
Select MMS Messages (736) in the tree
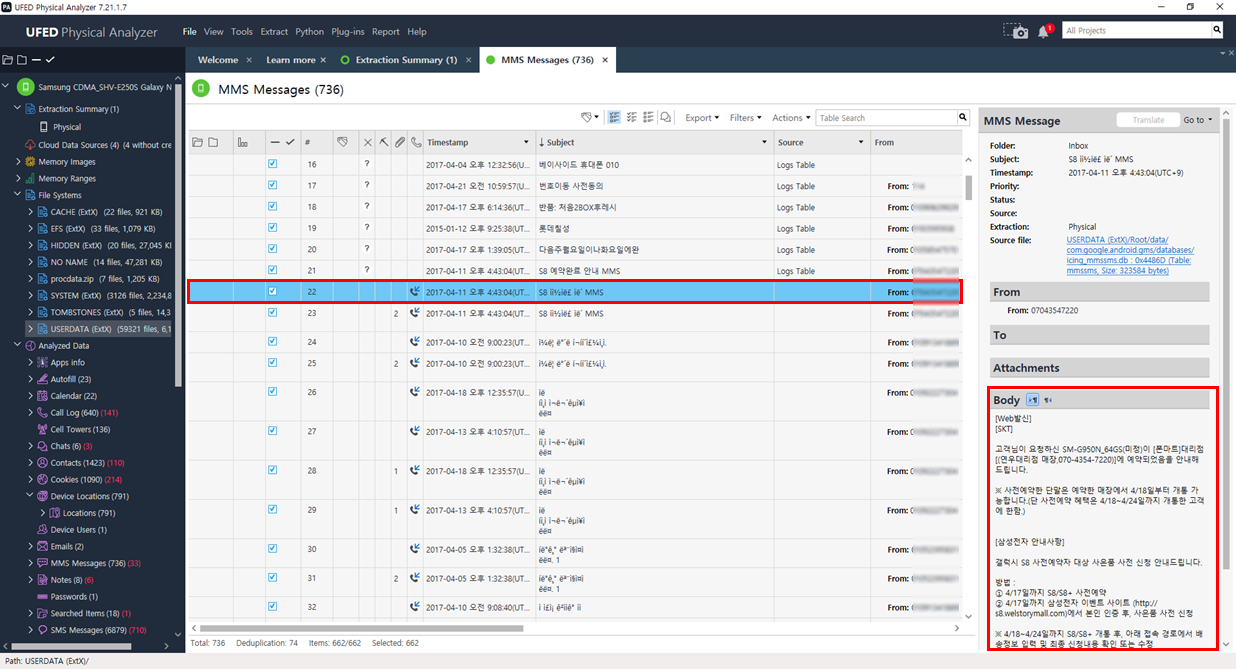point(88,563)
